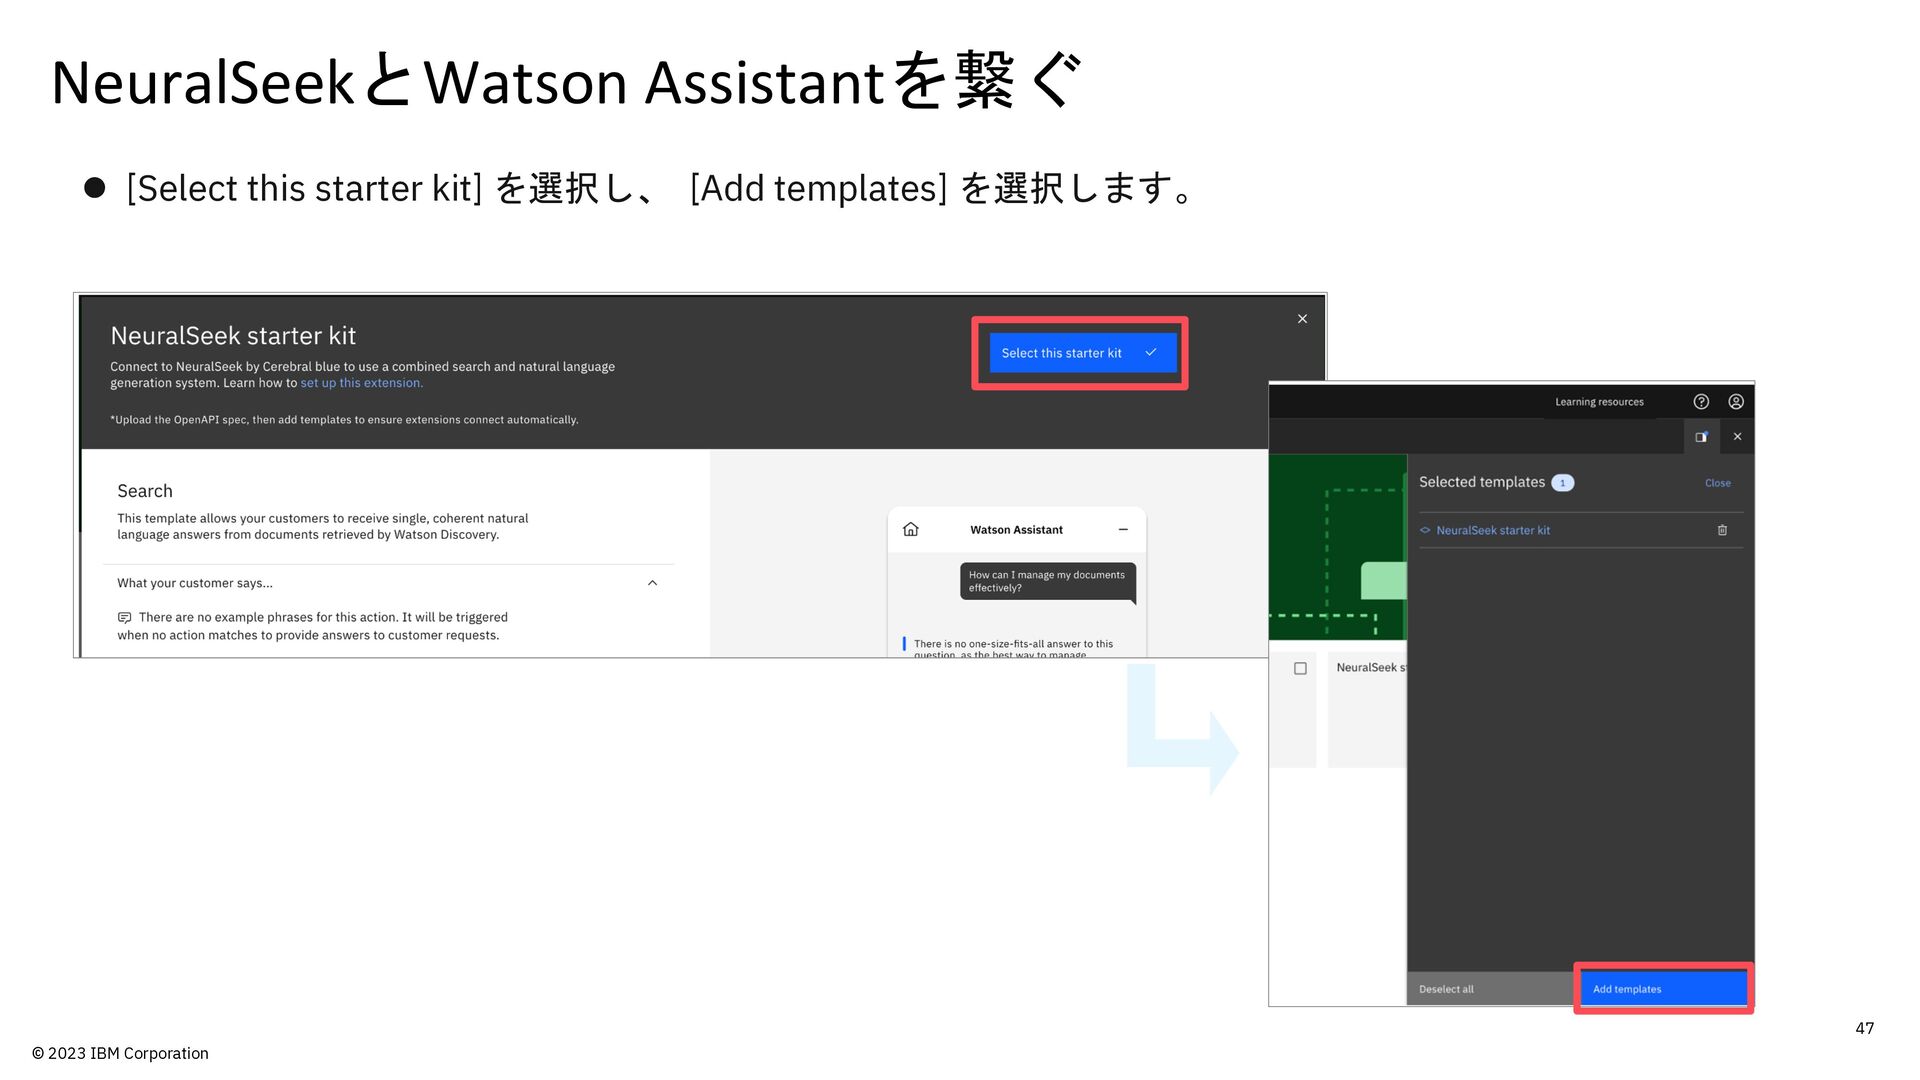
Task: Collapse the What your customer says section
Action: 652,583
